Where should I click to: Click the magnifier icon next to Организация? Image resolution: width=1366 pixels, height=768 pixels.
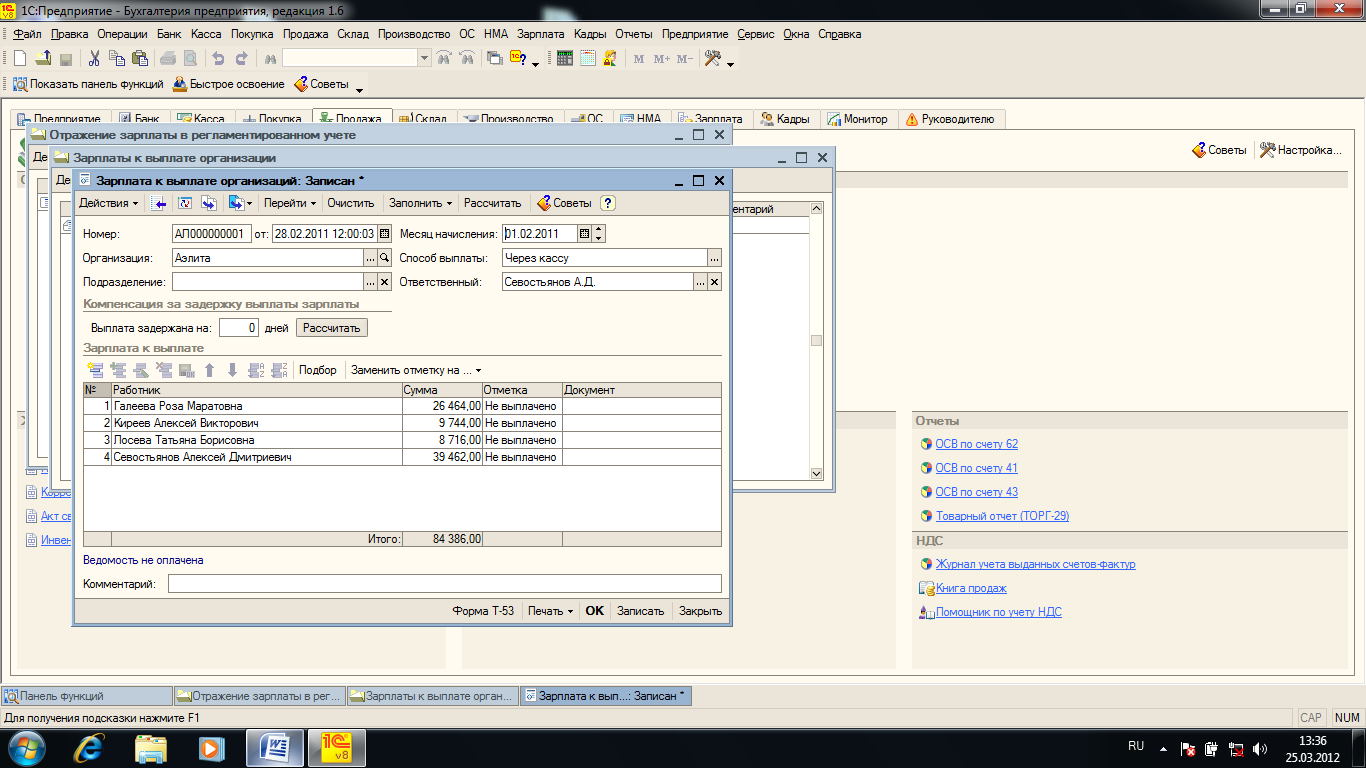384,258
